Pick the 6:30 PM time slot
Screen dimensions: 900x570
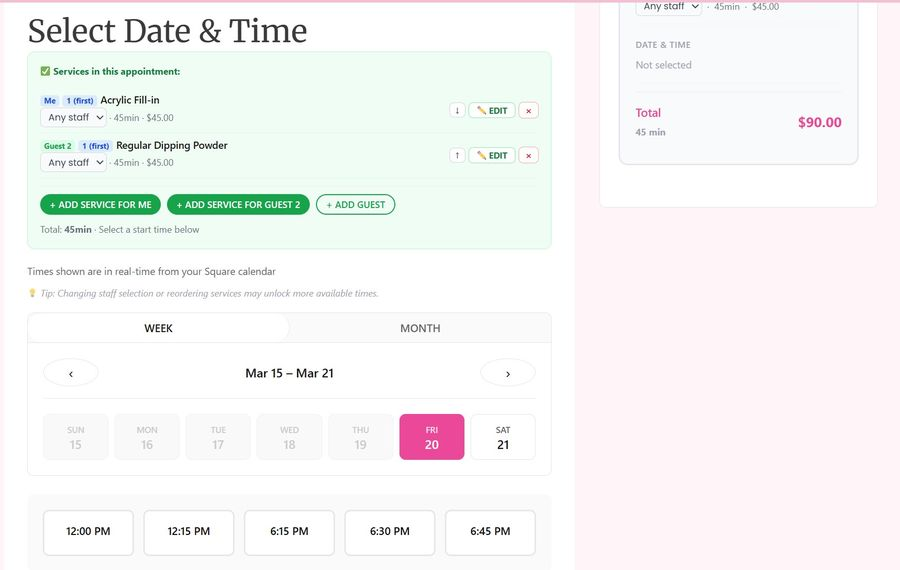point(390,532)
